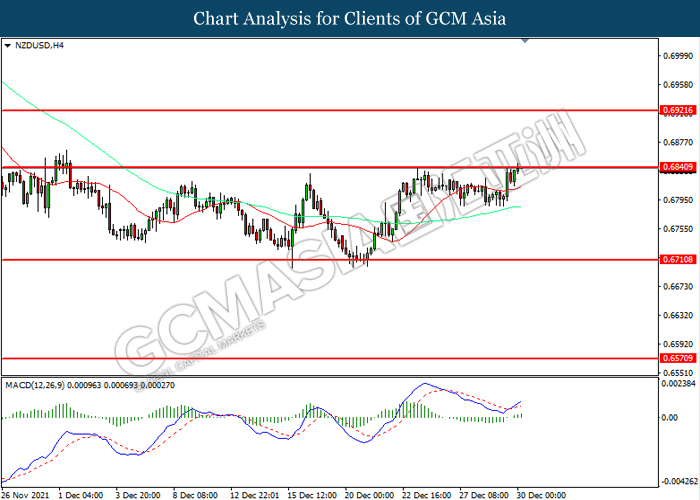Screen dimensions: 700x500
Task: Select the 0.65709 support price label
Action: pyautogui.click(x=679, y=358)
